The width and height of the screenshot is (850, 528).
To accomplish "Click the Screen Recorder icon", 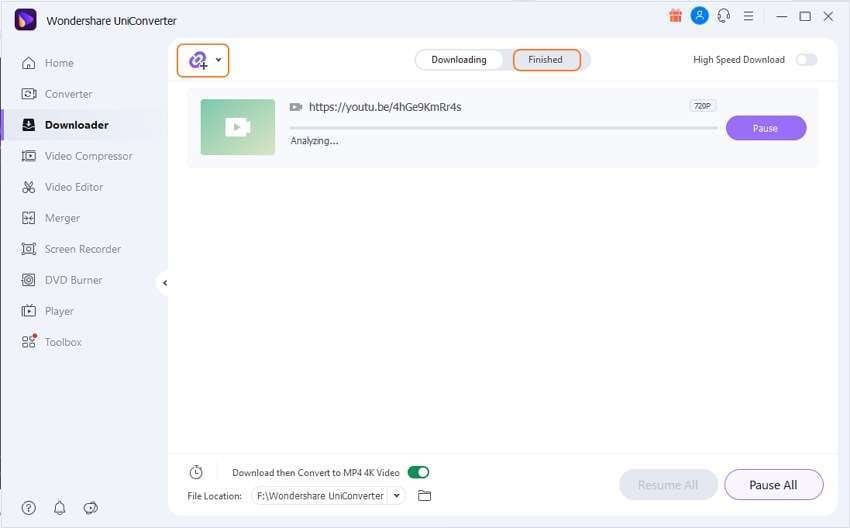I will pyautogui.click(x=28, y=249).
